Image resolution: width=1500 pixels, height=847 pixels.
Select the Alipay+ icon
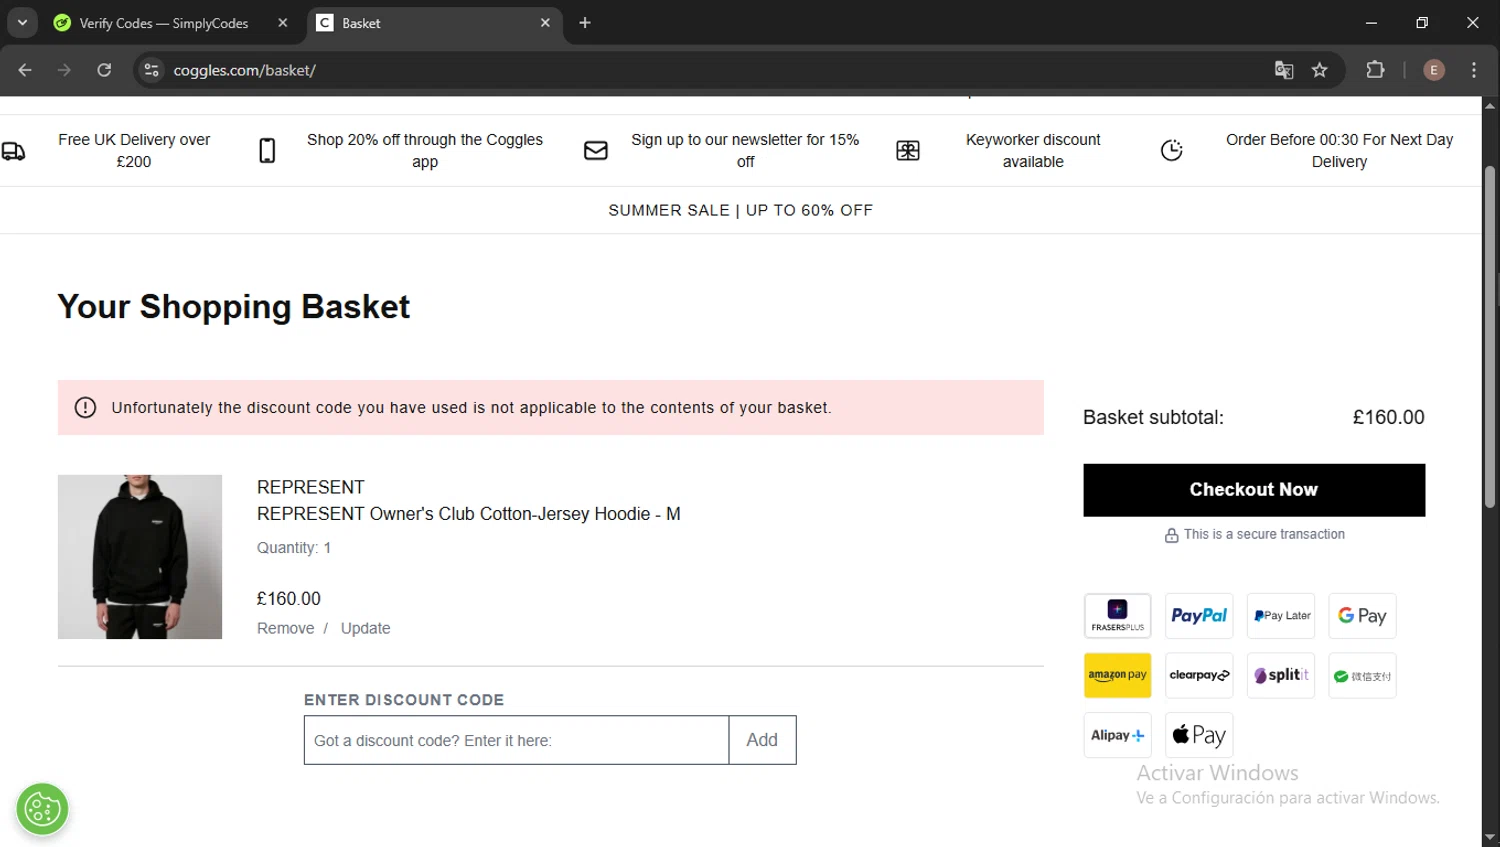[1117, 735]
